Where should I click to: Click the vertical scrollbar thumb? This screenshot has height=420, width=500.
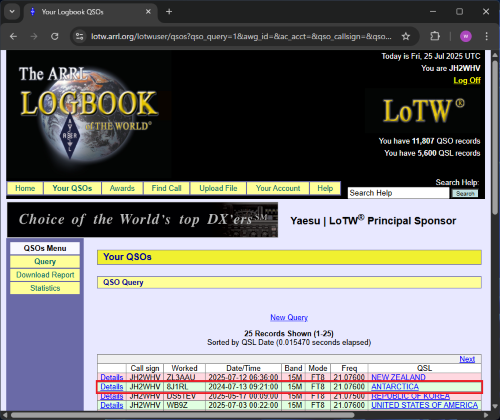[495, 137]
